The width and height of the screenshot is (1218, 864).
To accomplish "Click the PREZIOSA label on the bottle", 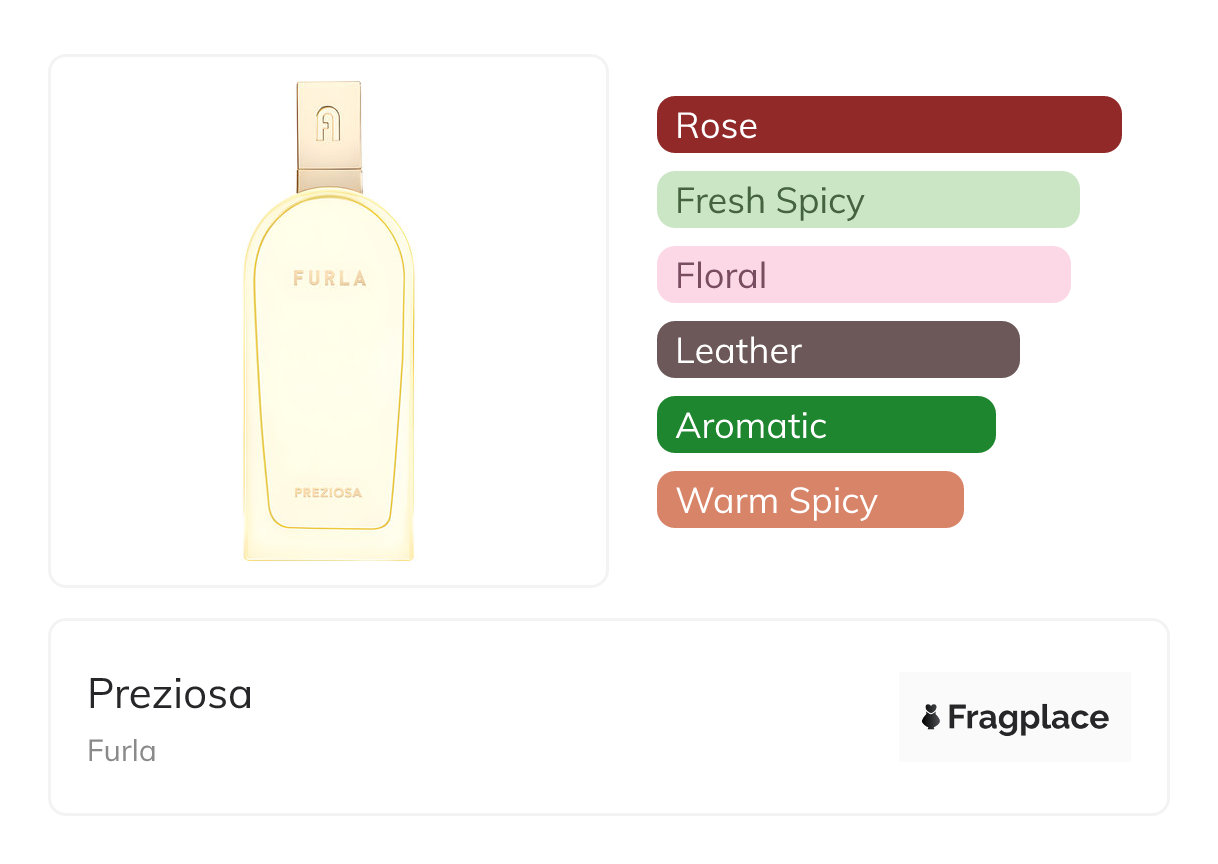I will [328, 492].
